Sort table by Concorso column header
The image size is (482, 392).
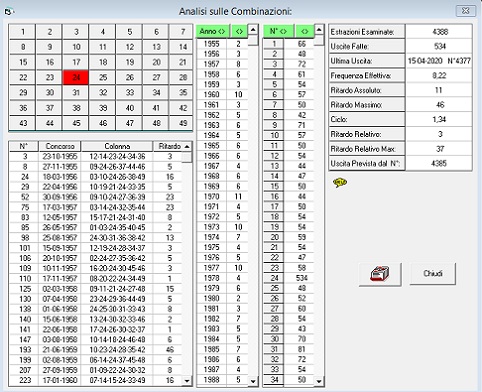(x=60, y=146)
